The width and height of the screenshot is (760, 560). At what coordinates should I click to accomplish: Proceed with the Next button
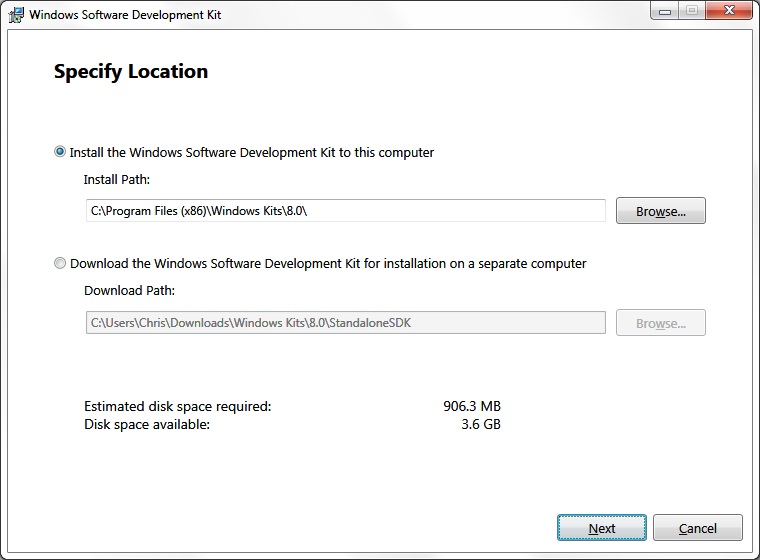coord(602,528)
